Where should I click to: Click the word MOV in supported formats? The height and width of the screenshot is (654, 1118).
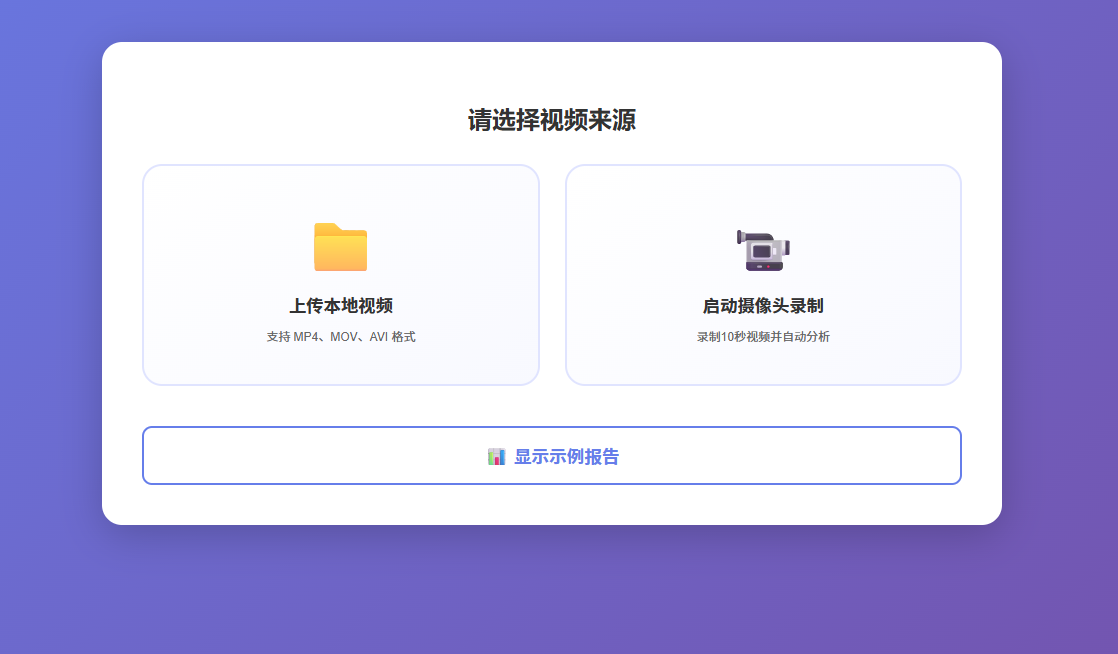(343, 337)
